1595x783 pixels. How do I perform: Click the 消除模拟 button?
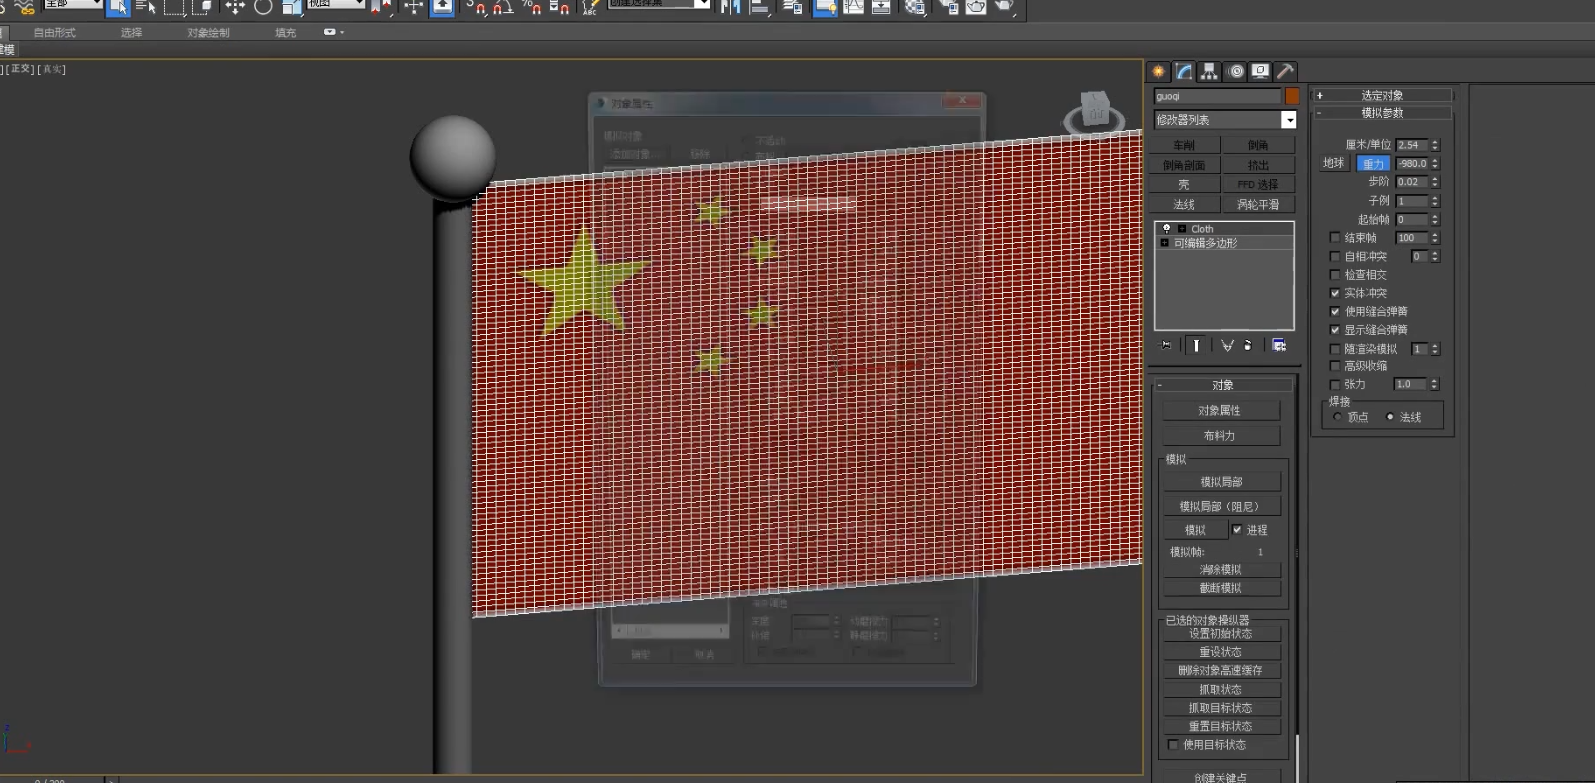[x=1221, y=570]
